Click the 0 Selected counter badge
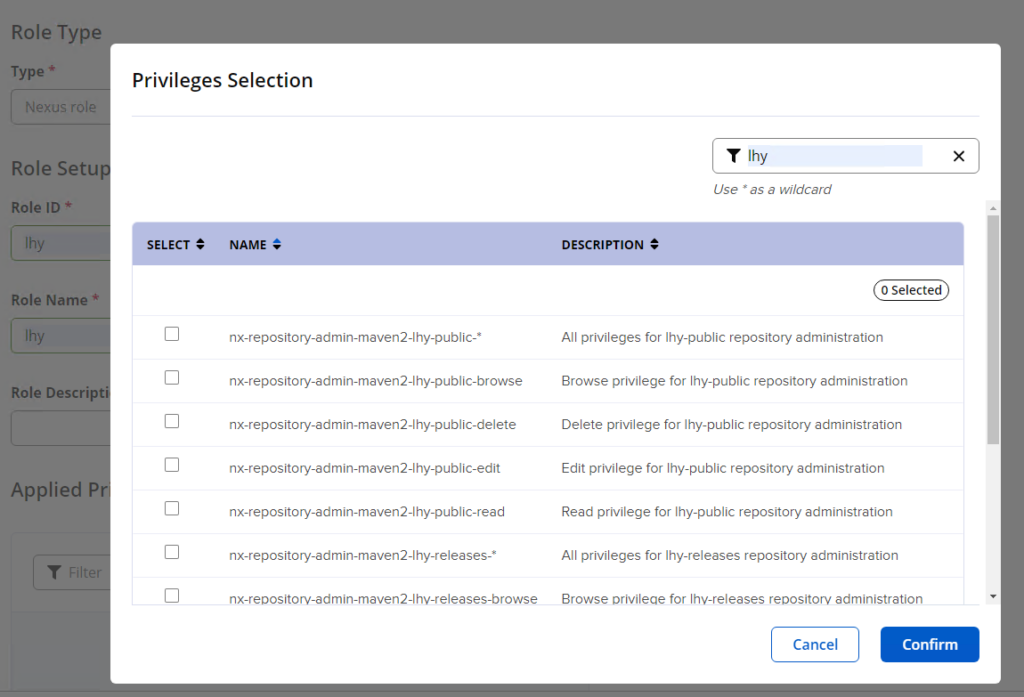The width and height of the screenshot is (1024, 697). click(910, 290)
